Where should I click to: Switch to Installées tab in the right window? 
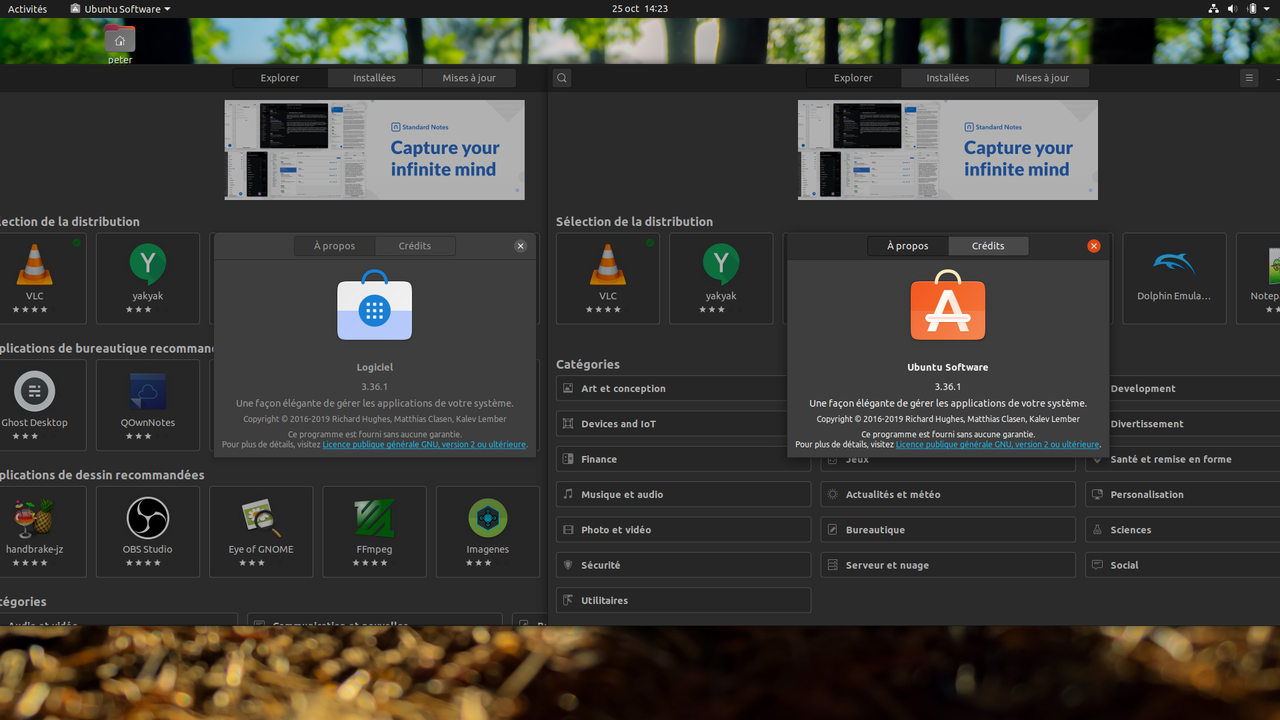click(947, 78)
